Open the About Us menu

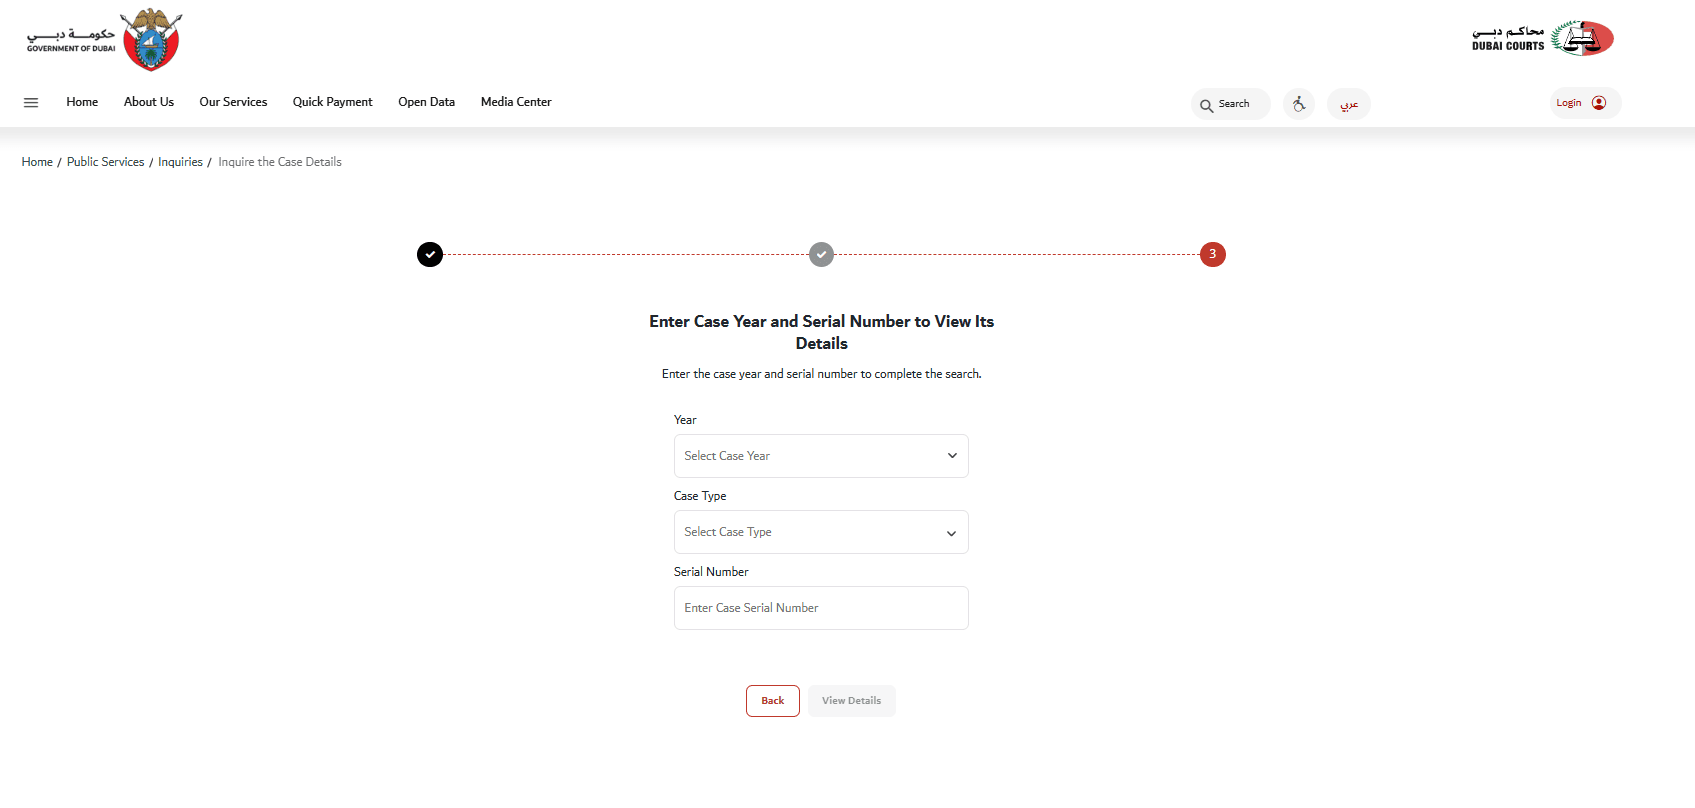[149, 102]
